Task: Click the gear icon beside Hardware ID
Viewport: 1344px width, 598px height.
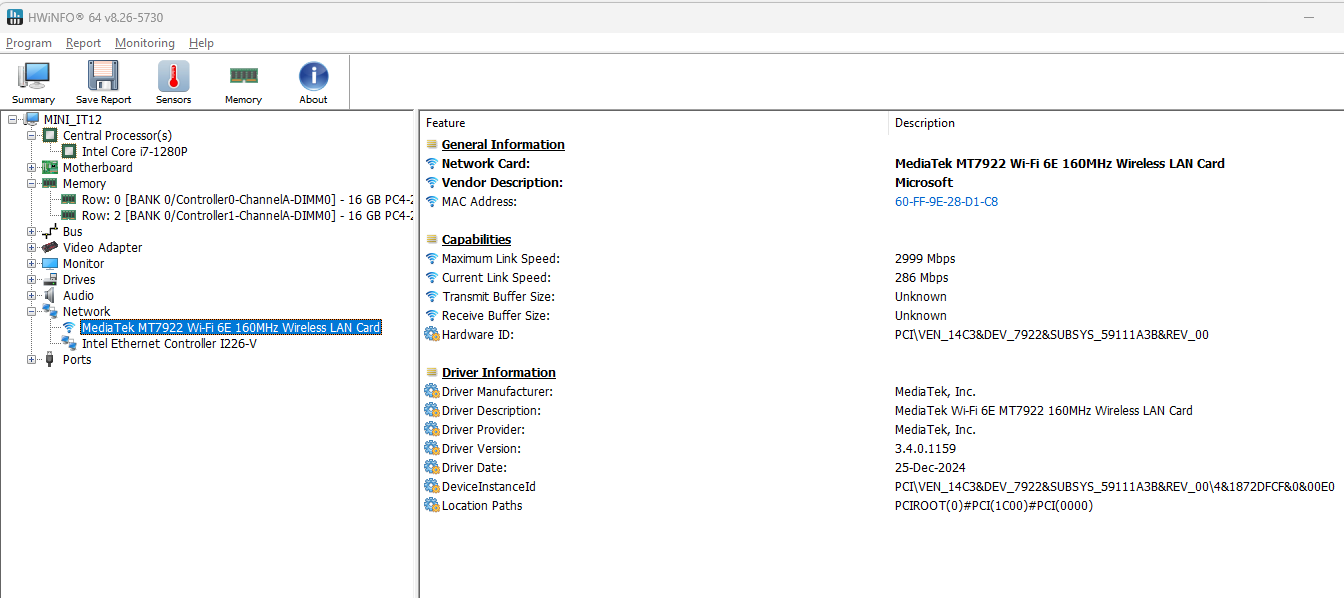Action: (x=432, y=335)
